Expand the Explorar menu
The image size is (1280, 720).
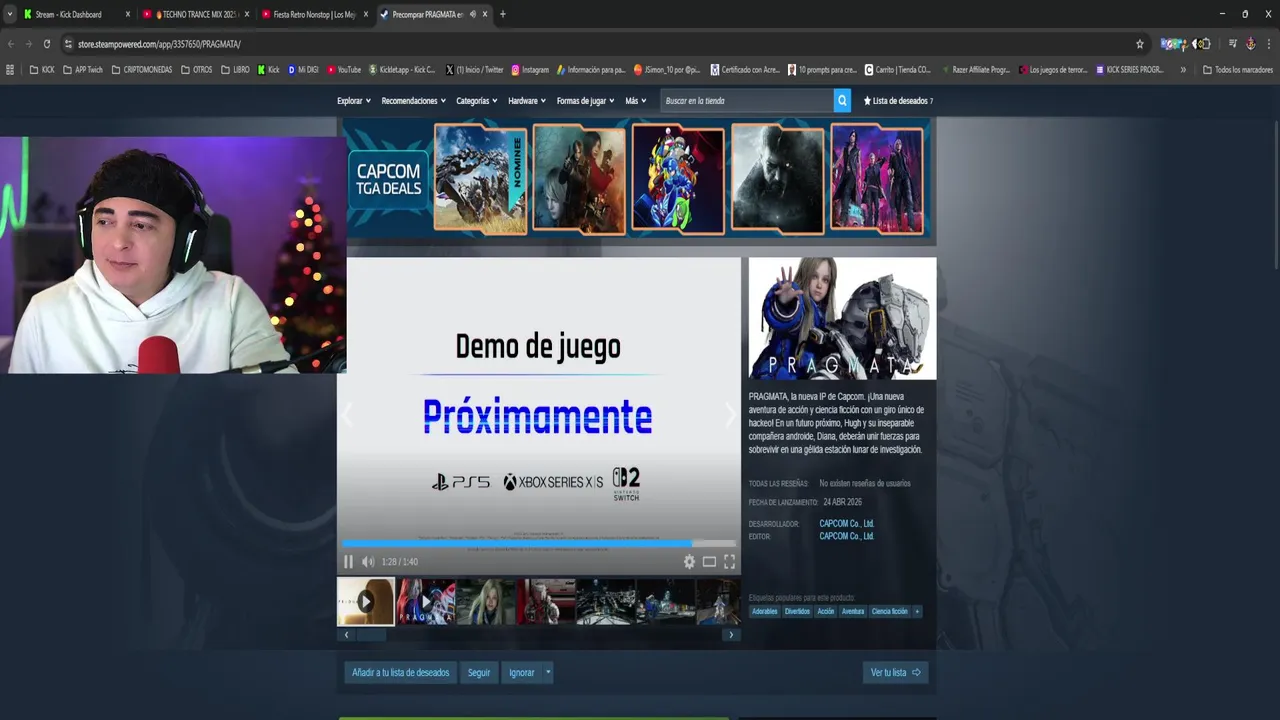(x=354, y=101)
